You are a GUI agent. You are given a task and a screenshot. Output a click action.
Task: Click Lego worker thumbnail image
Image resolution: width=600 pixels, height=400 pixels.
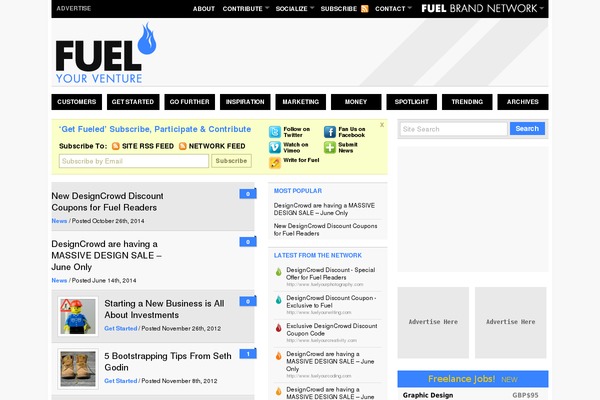click(x=78, y=317)
